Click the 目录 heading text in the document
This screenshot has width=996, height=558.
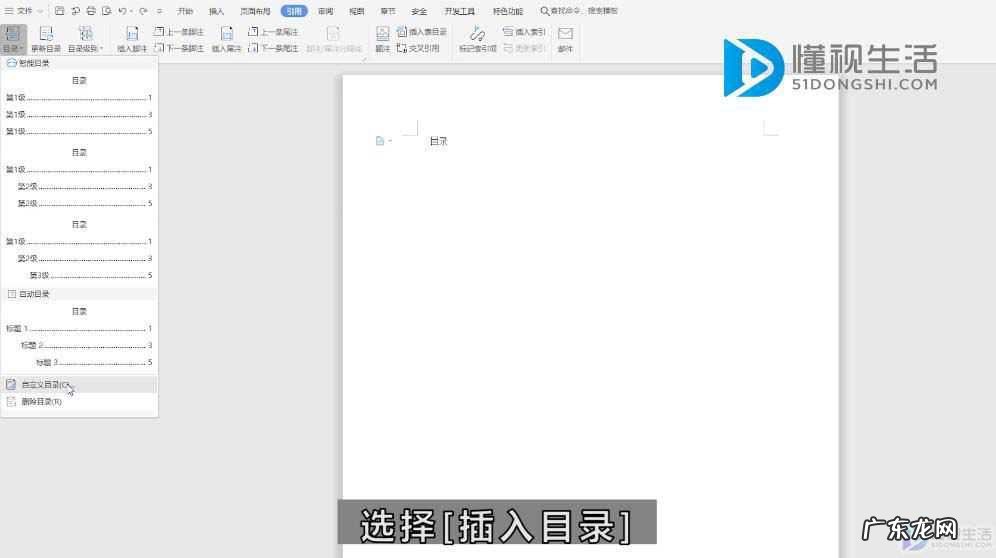pos(438,141)
